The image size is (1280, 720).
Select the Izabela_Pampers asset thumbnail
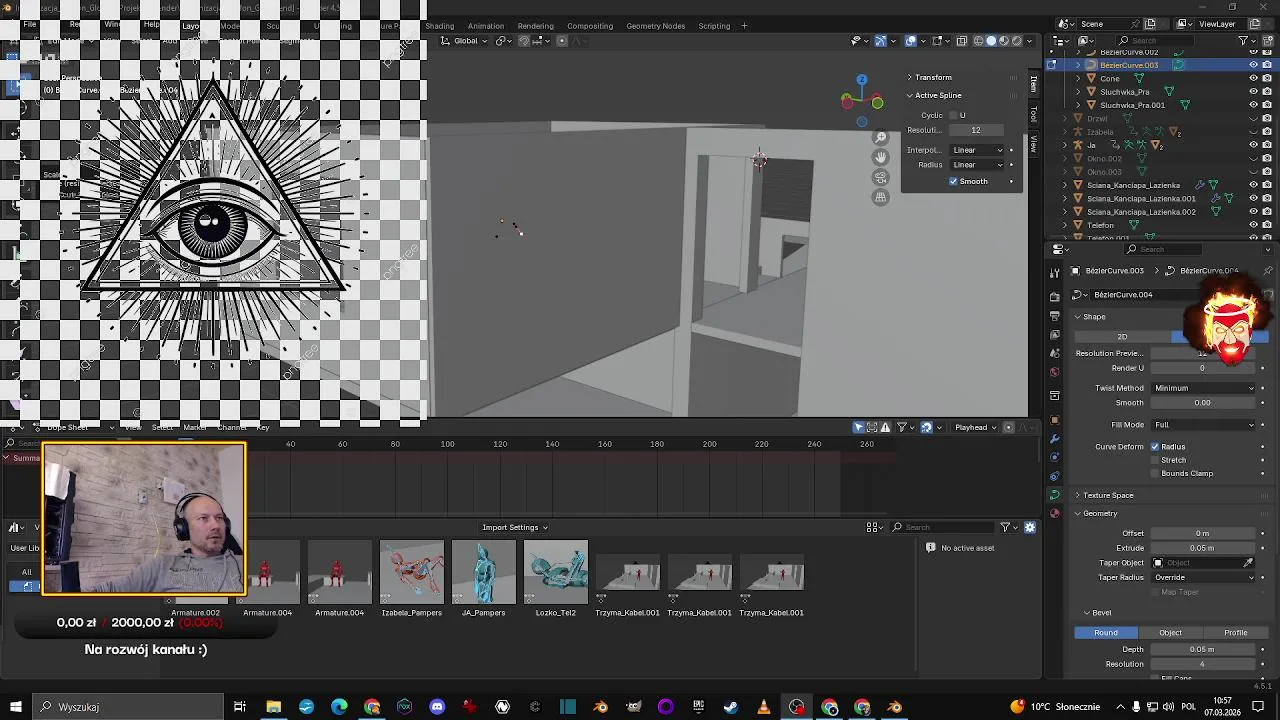(x=412, y=574)
